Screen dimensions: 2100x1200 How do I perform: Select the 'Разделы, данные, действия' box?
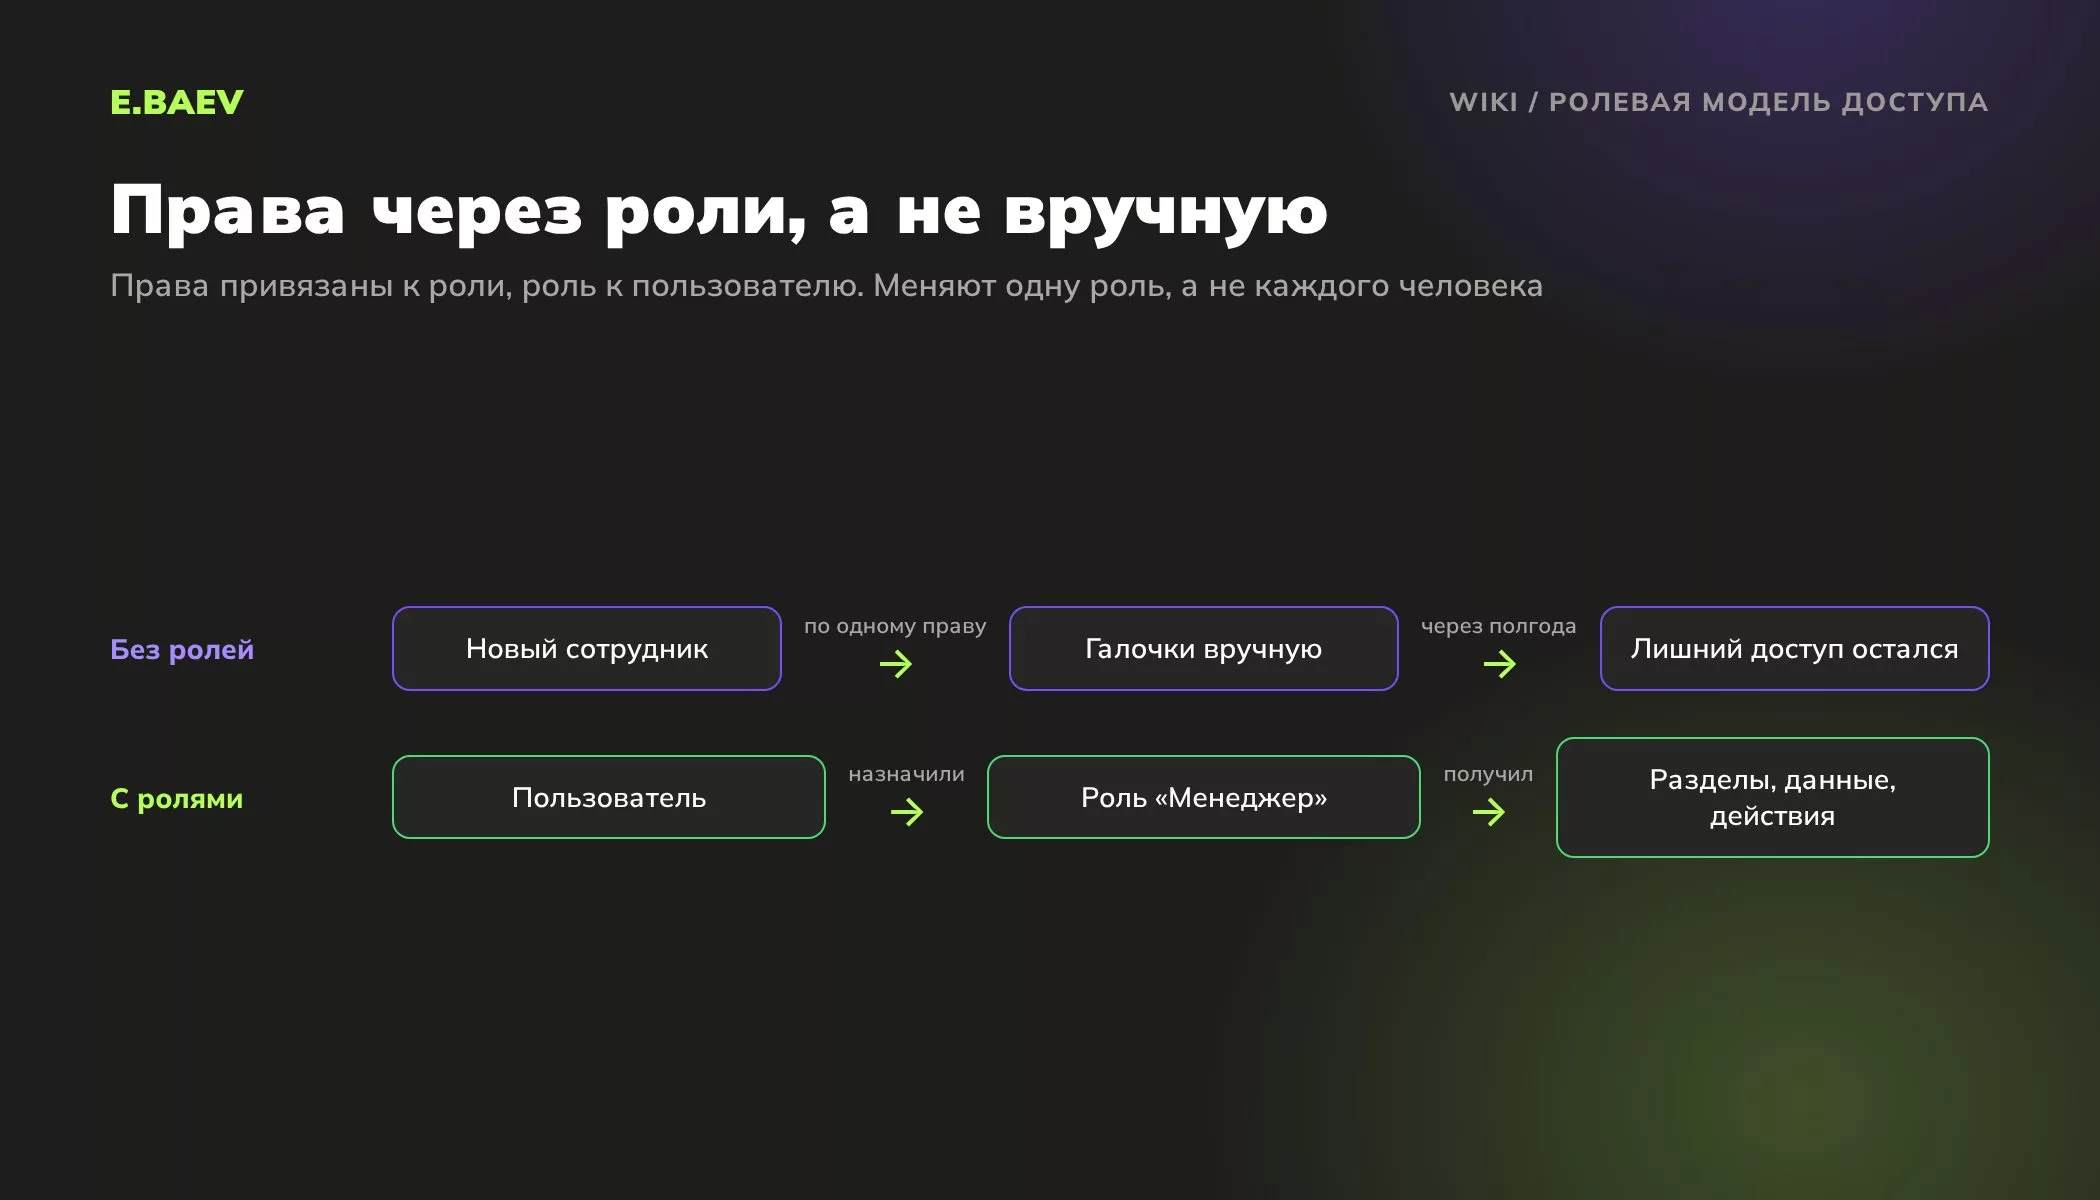[x=1772, y=797]
